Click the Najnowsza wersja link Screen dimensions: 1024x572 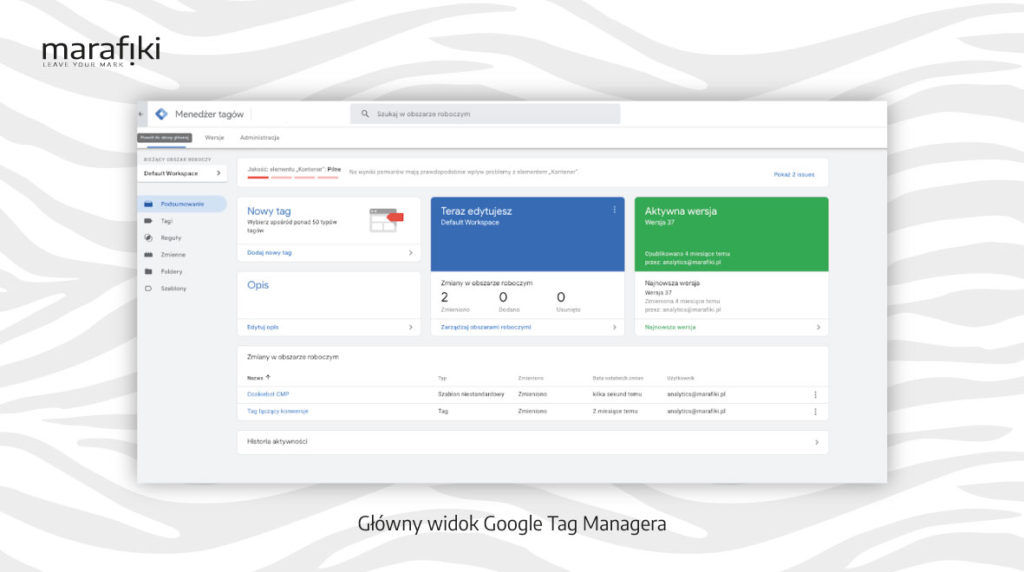point(670,327)
